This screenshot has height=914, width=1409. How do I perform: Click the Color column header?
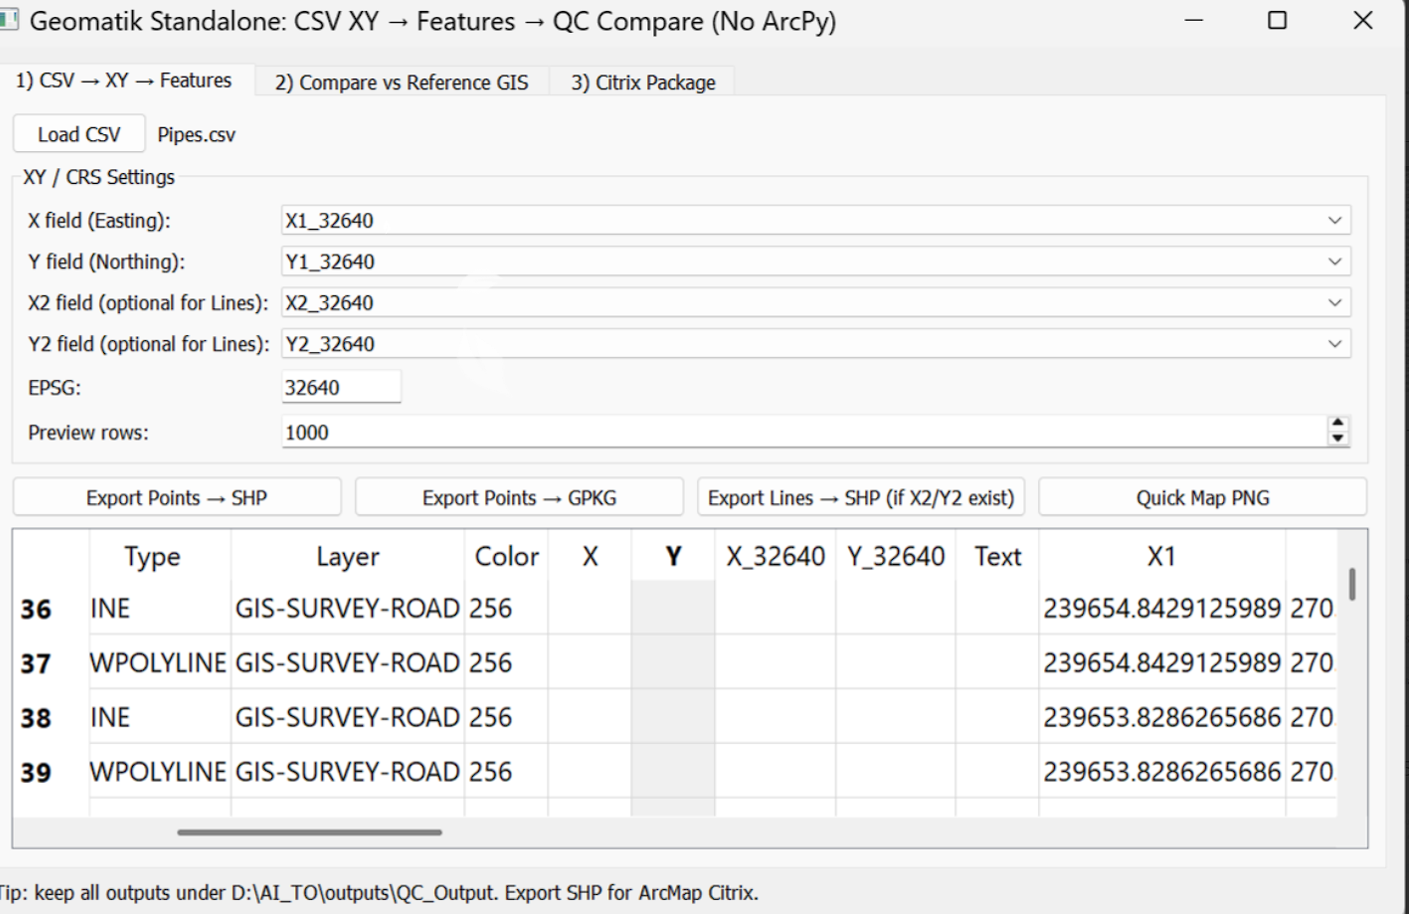coord(507,556)
